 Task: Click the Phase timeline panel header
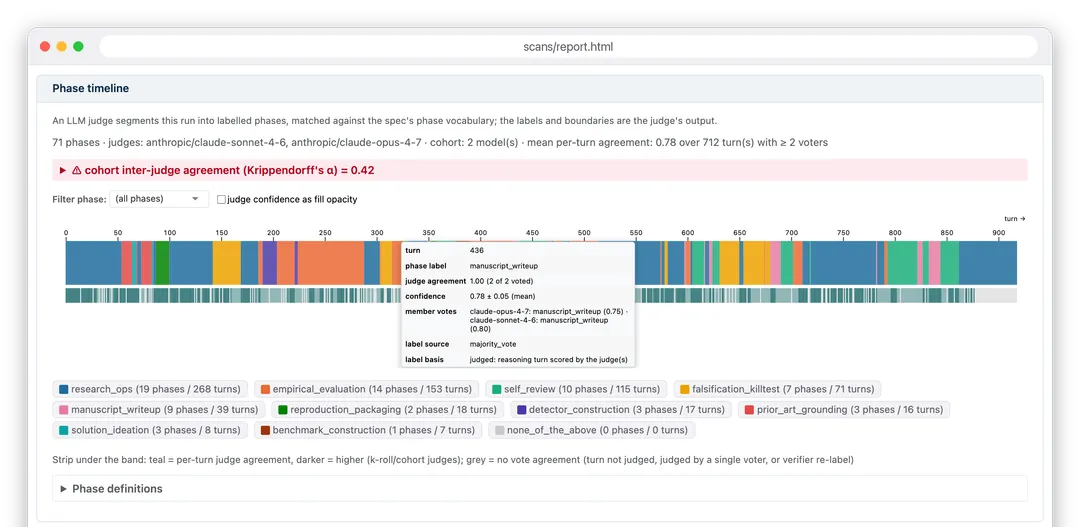[x=539, y=88]
